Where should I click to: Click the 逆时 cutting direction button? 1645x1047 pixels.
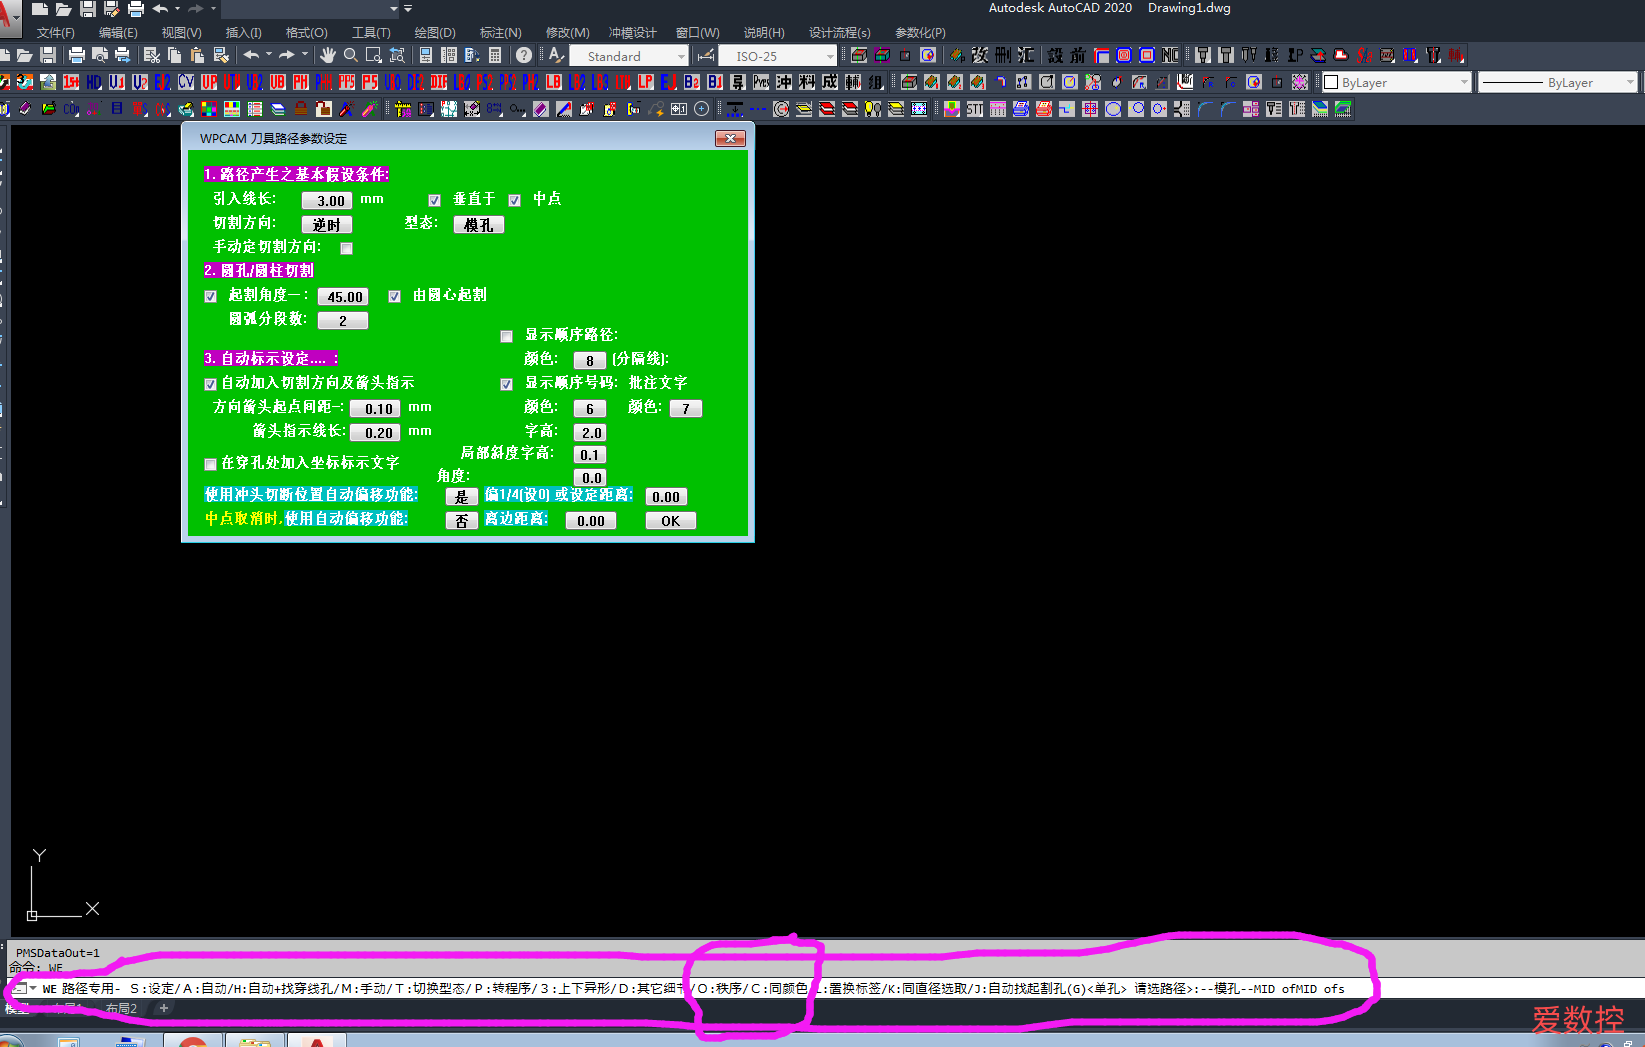coord(327,225)
